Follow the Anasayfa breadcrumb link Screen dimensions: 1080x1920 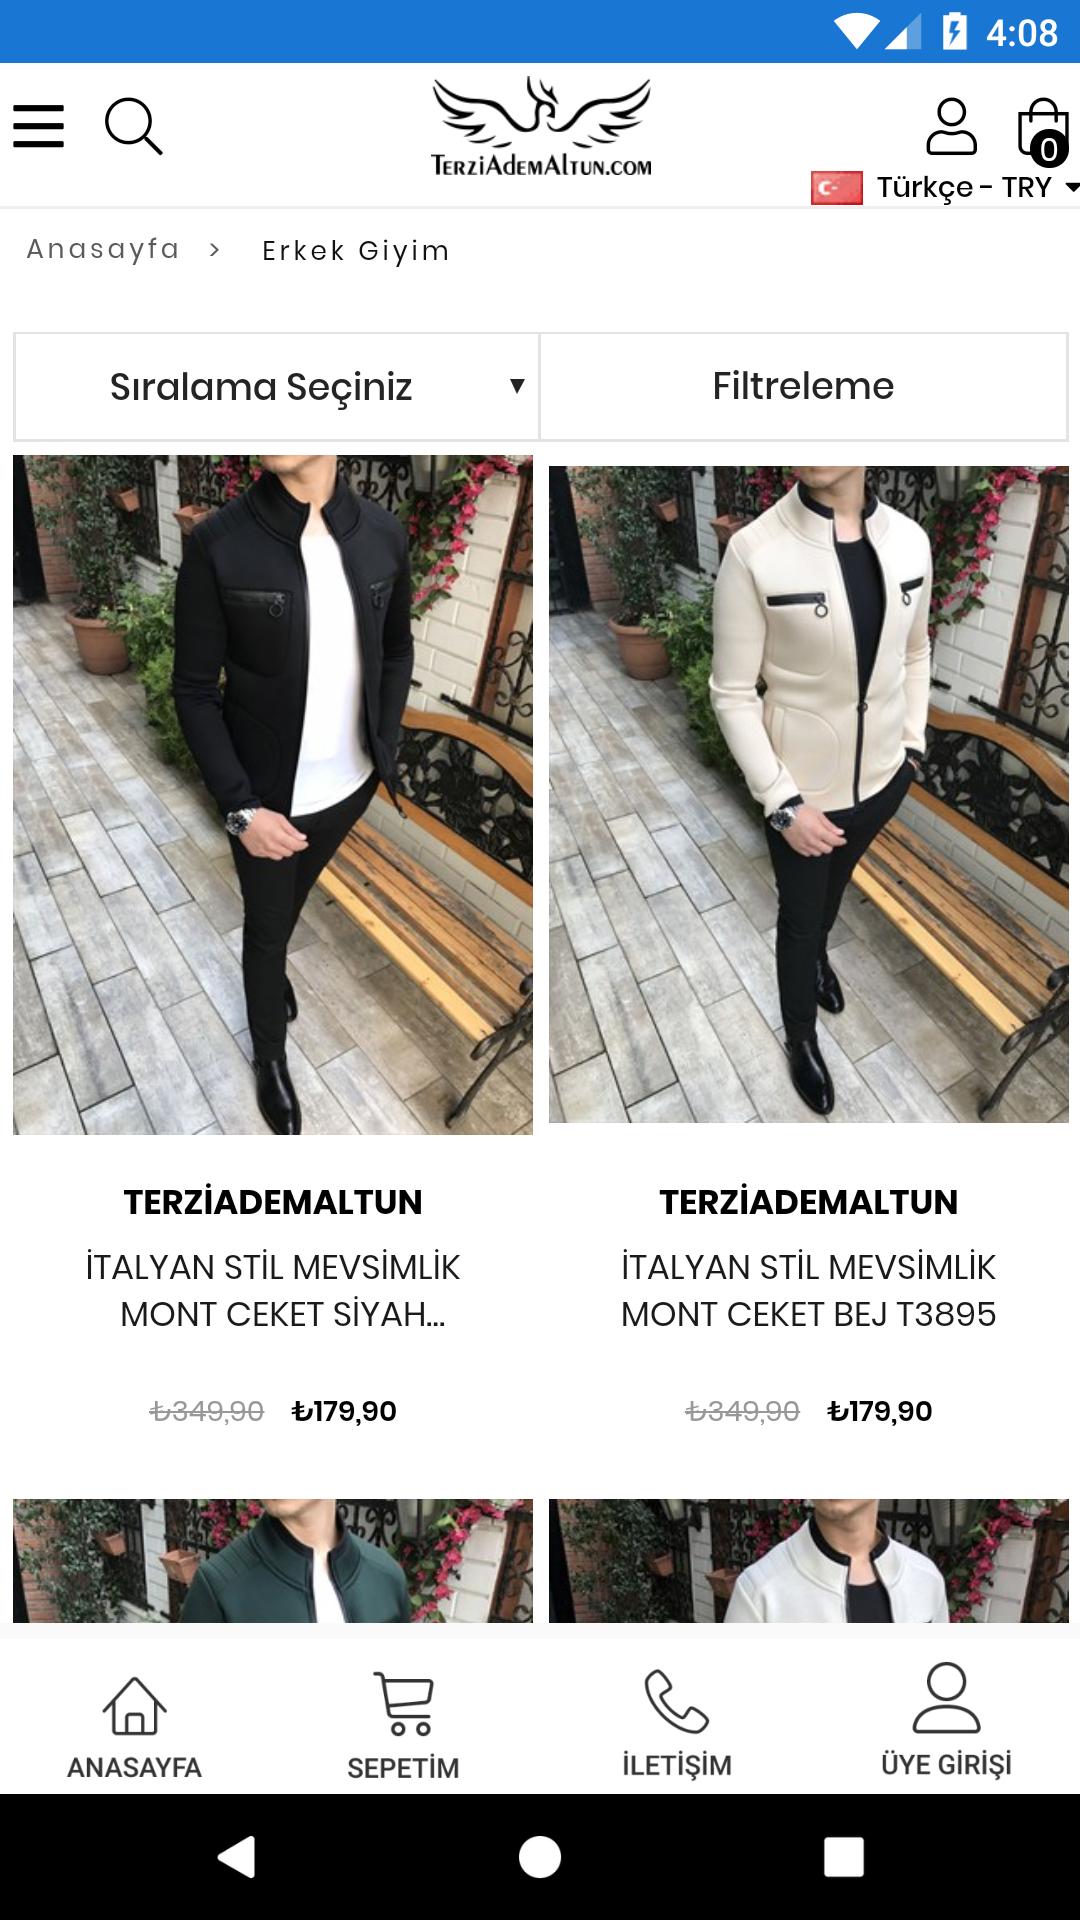[x=103, y=249]
